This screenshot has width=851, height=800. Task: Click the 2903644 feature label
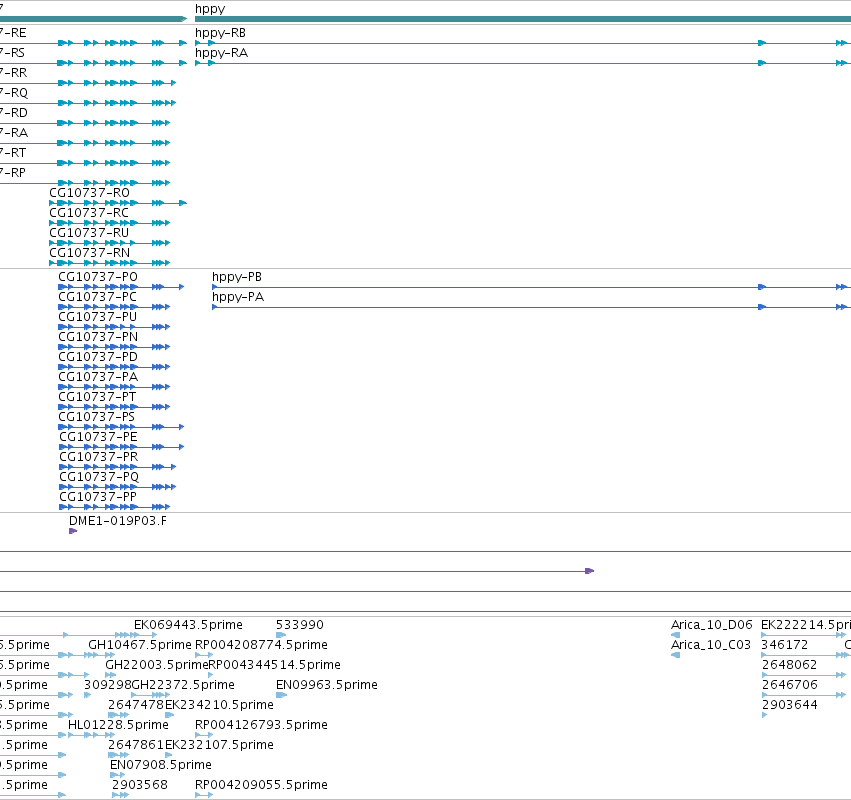790,706
